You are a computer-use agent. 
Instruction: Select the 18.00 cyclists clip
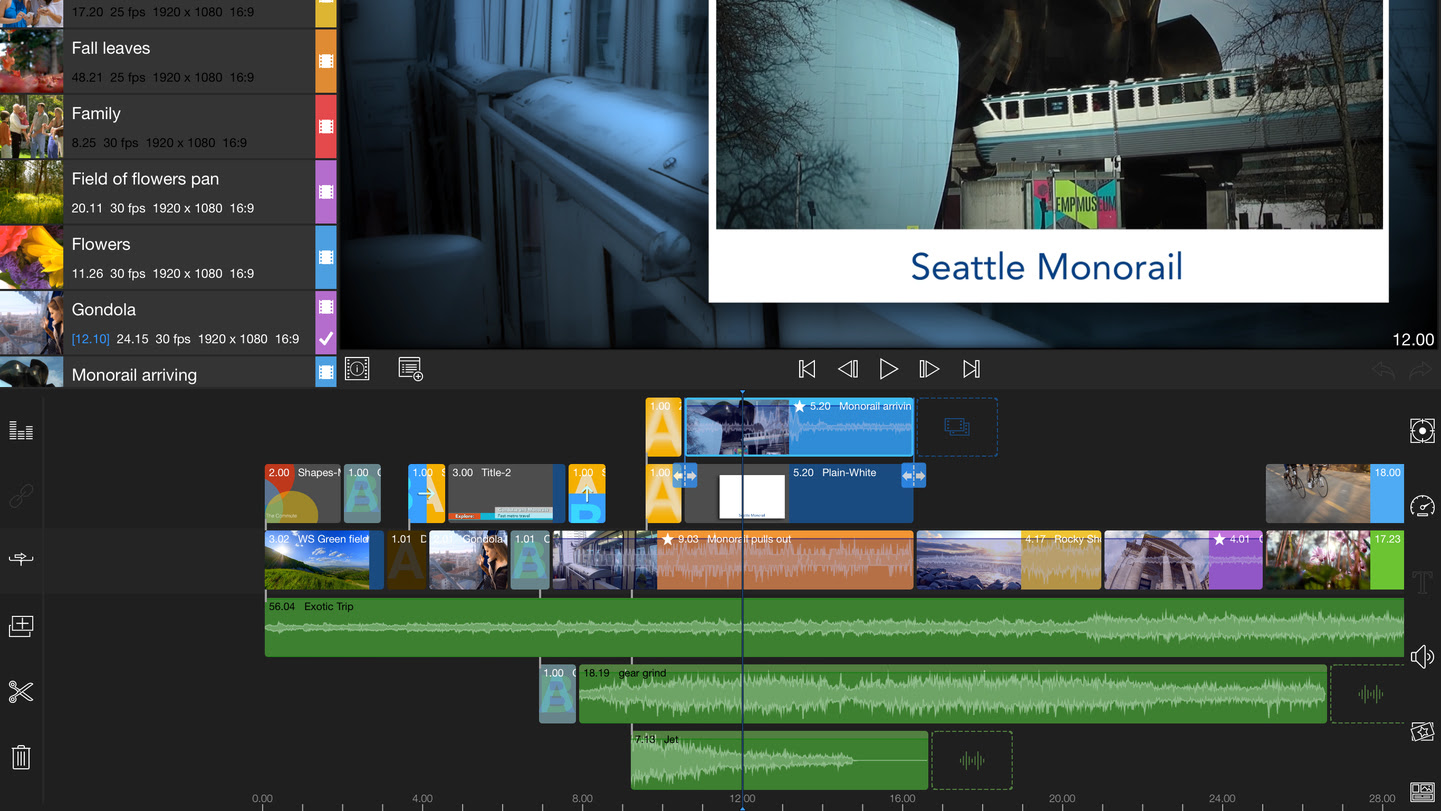[x=1335, y=493]
